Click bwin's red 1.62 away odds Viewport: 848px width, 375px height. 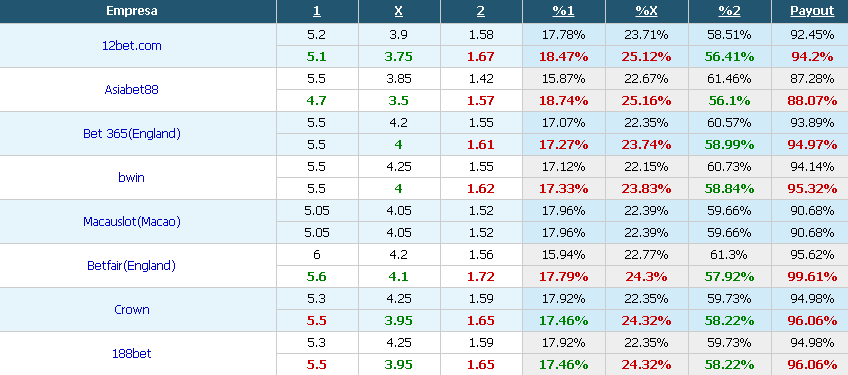(x=481, y=188)
